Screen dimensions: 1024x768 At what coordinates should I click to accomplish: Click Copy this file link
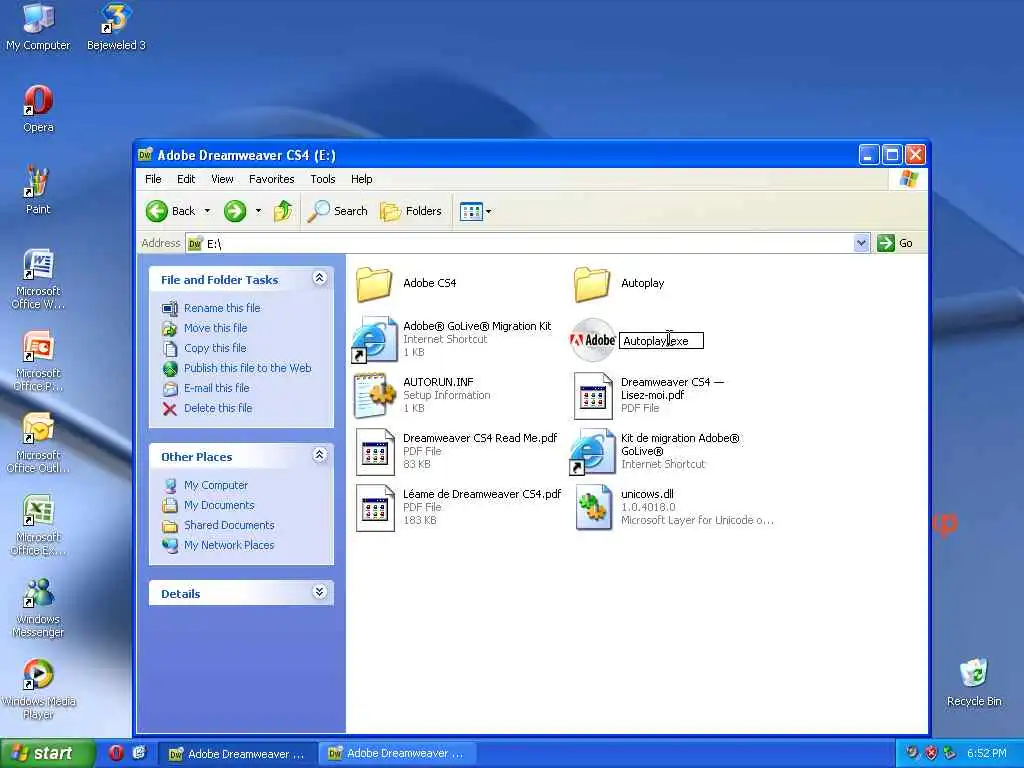coord(215,348)
